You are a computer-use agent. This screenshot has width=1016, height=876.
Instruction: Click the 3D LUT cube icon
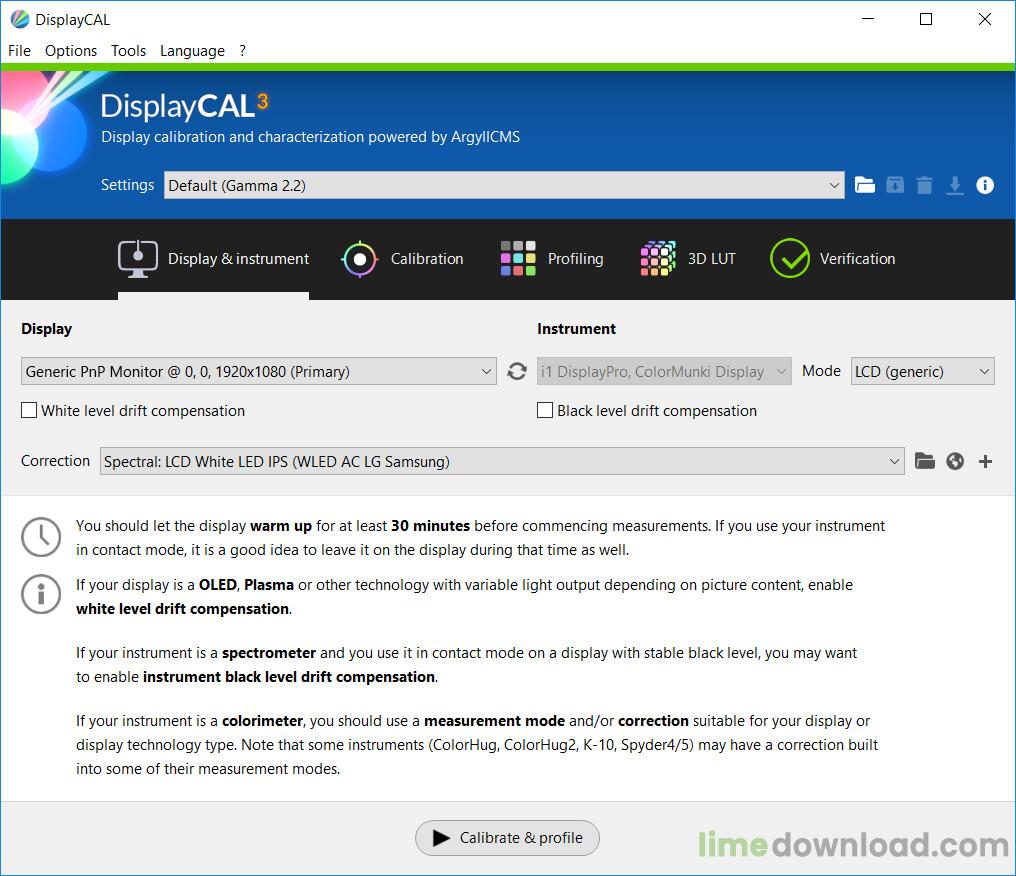pos(658,259)
